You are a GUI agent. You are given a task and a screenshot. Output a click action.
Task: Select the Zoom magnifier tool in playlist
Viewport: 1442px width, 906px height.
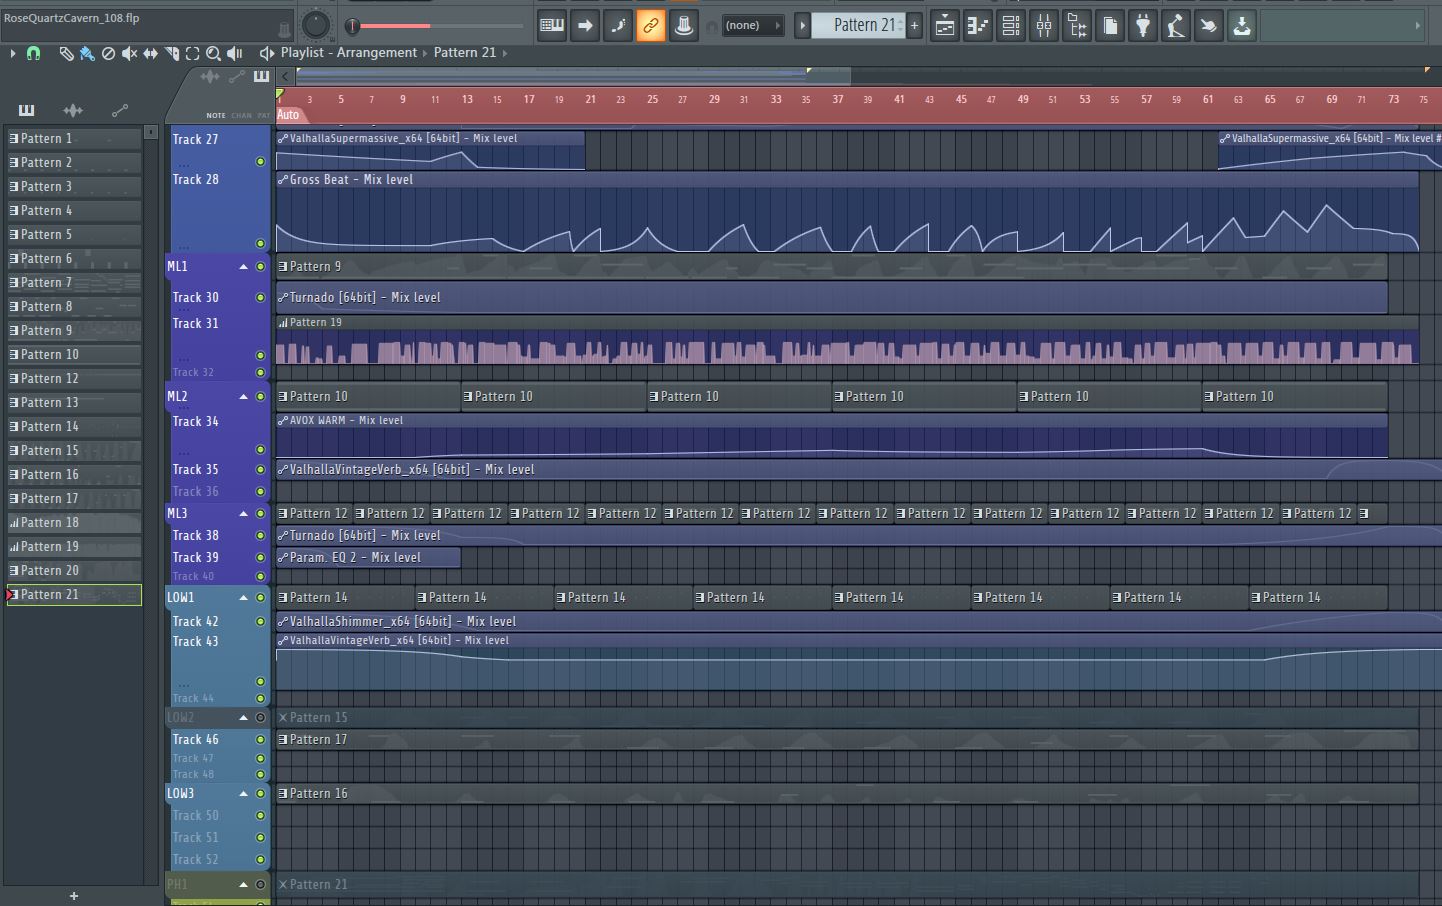[213, 53]
